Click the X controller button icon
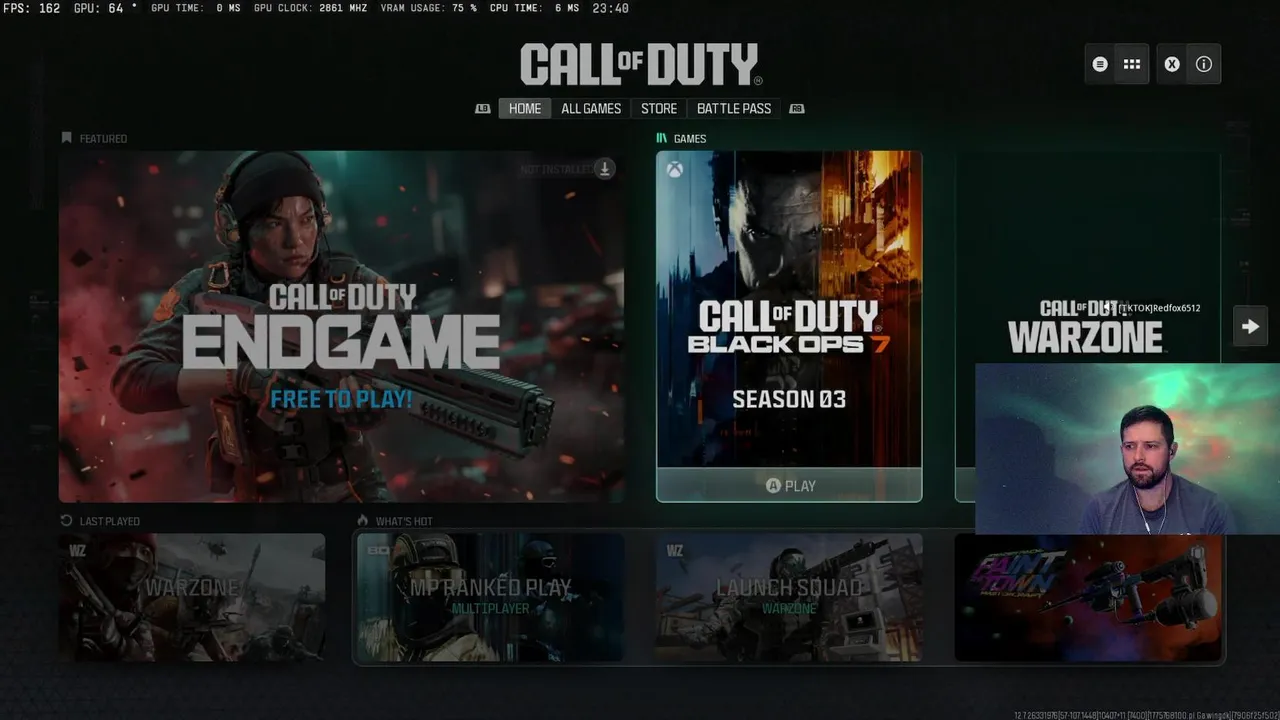Viewport: 1280px width, 720px height. pyautogui.click(x=1172, y=64)
